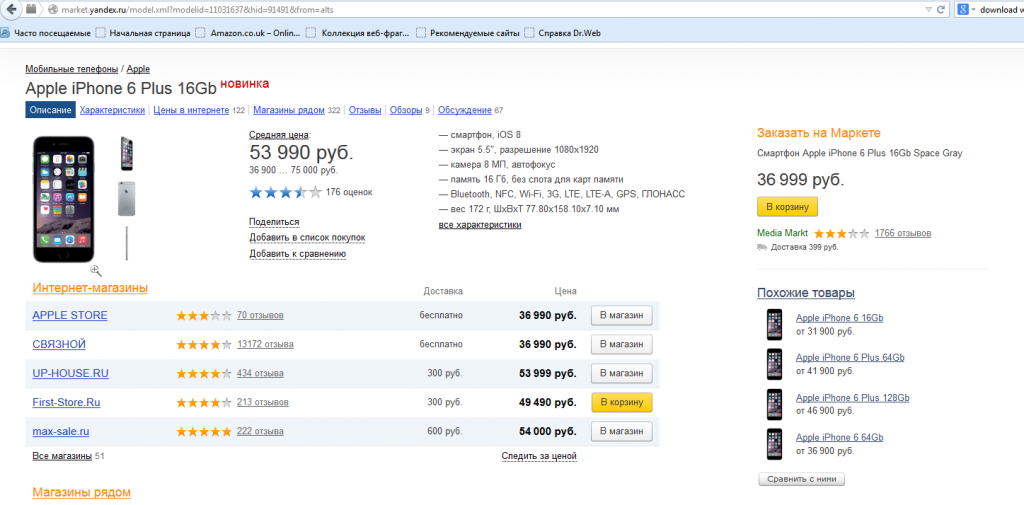Open Apple iPhone 6 Plus 128Gb link

852,398
